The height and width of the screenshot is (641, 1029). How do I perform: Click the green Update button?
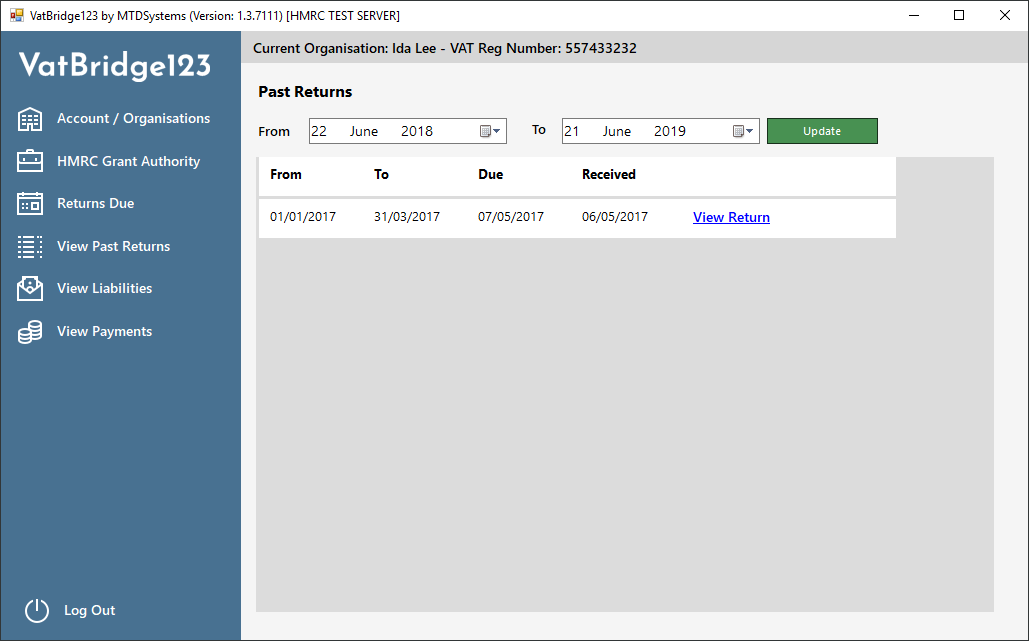(822, 131)
